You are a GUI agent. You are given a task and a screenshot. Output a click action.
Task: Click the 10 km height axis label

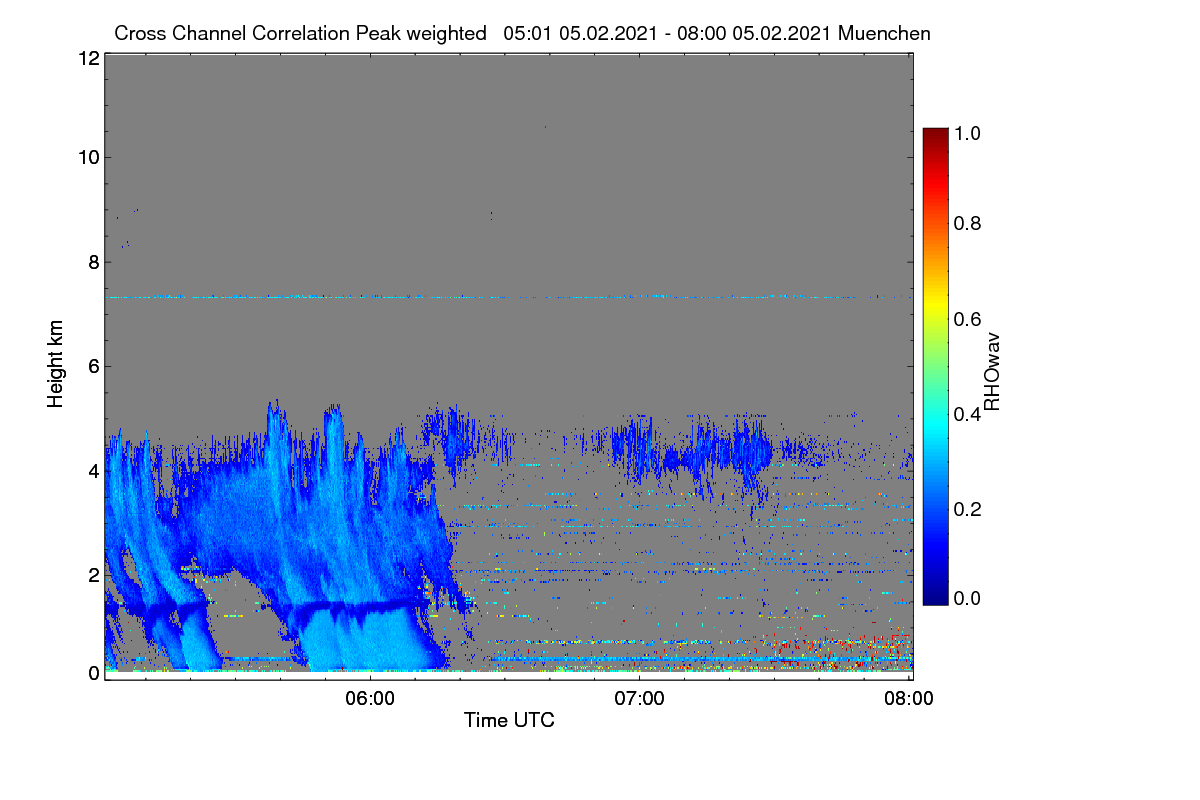pos(87,157)
